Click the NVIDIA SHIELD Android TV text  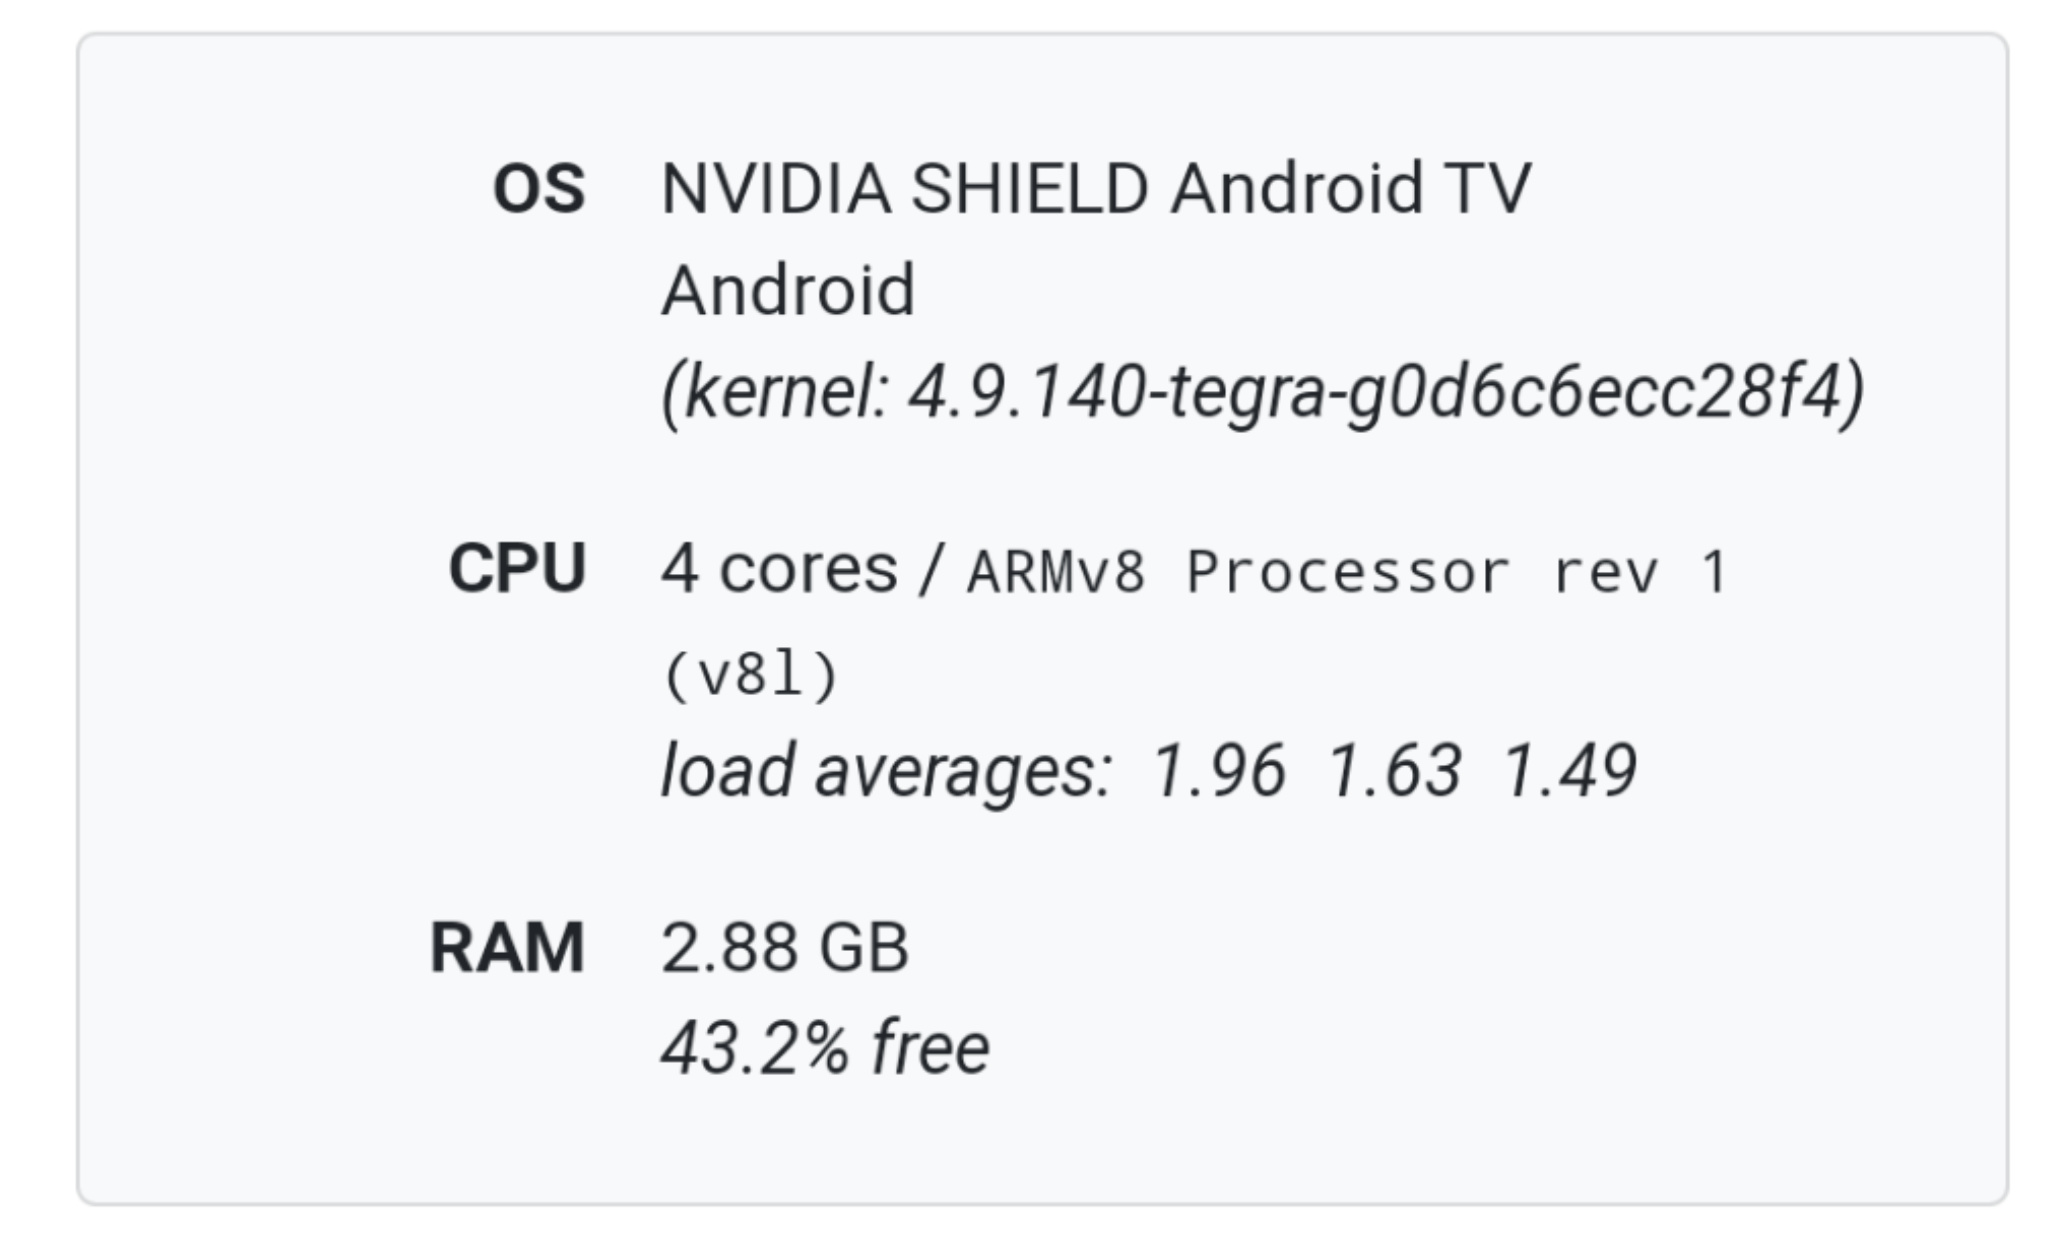pos(1095,189)
